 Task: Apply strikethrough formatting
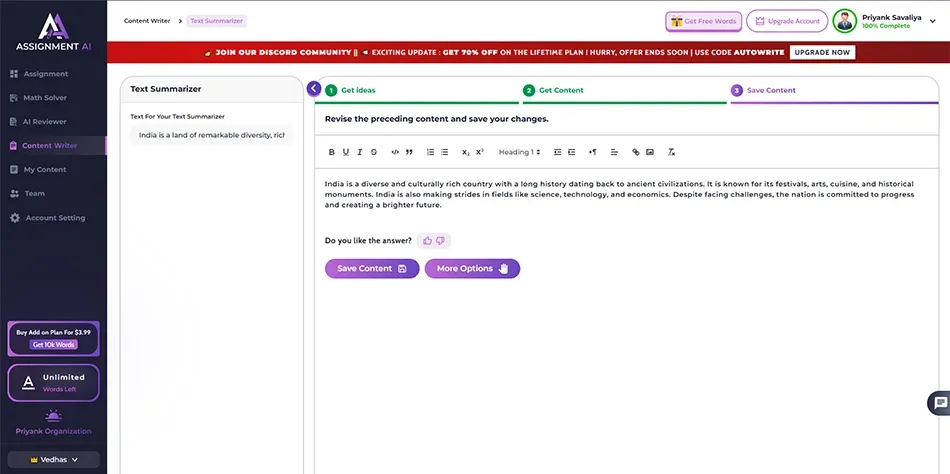tap(373, 152)
